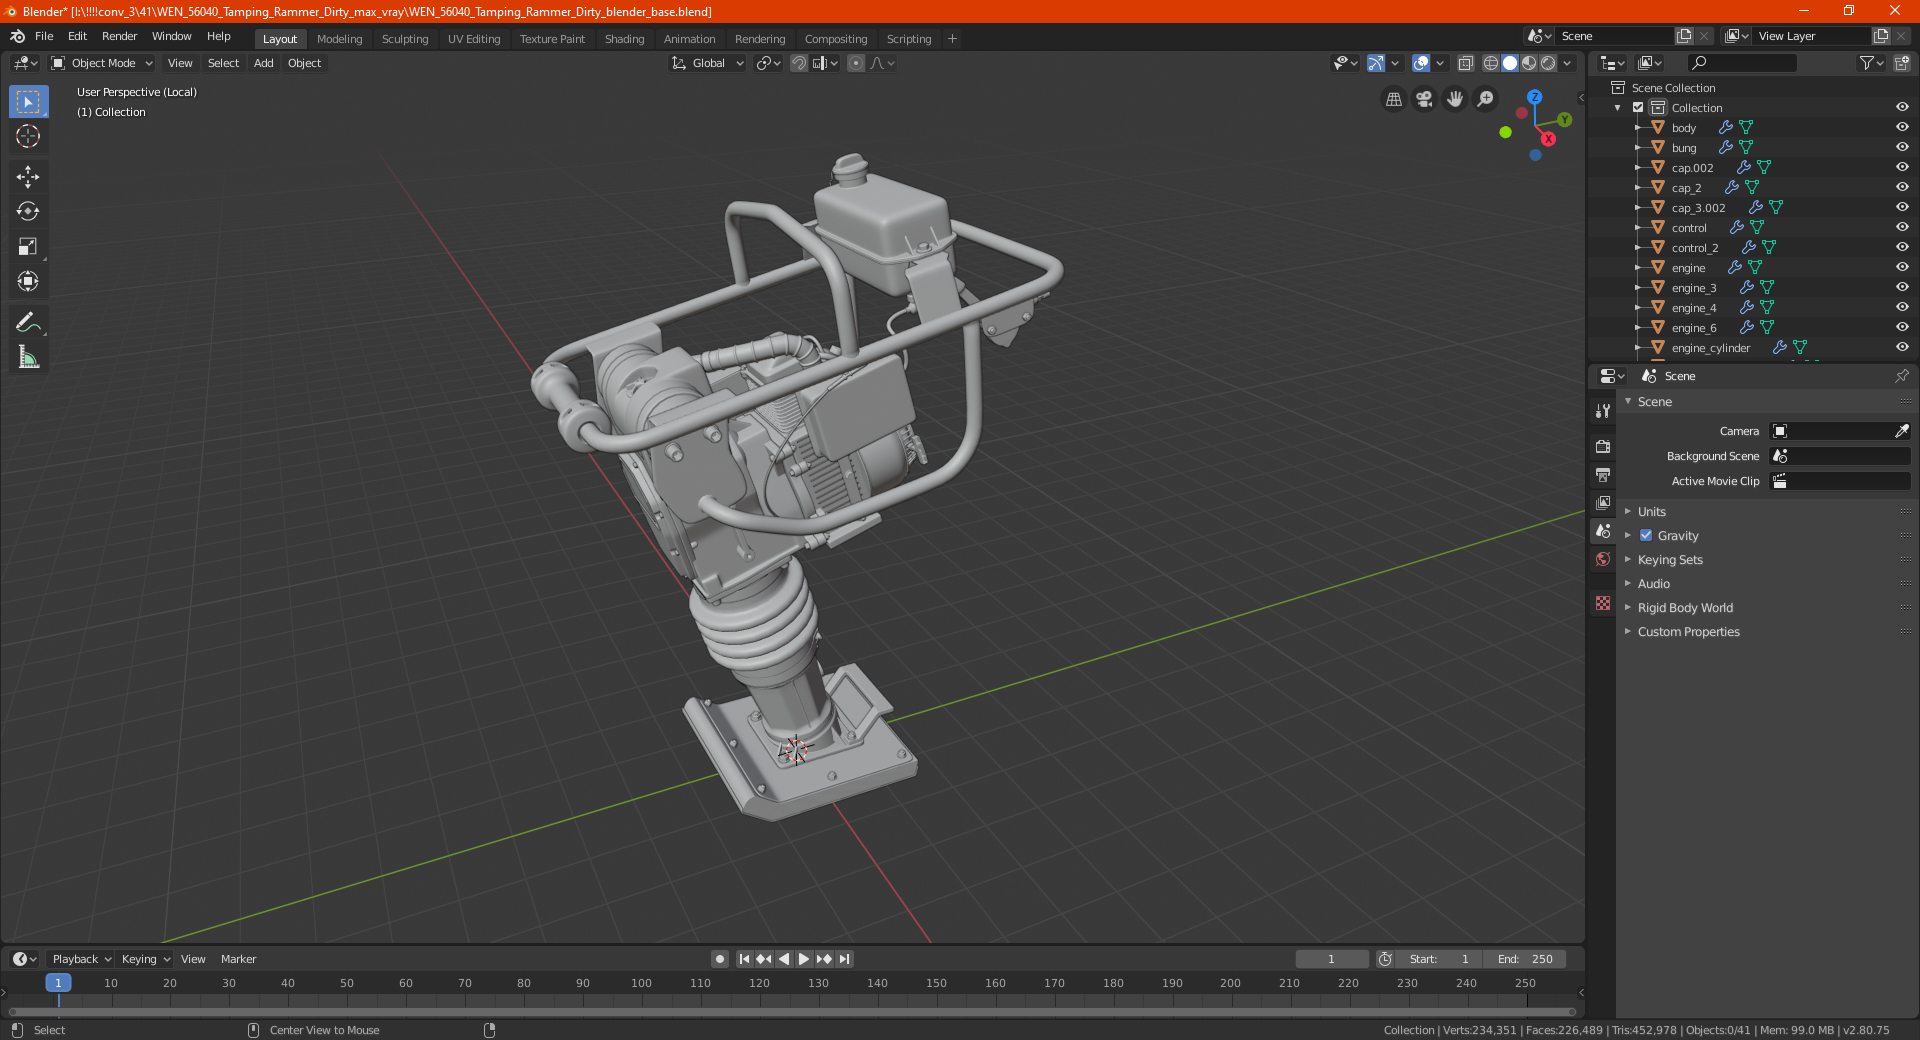Open the Object Mode dropdown
1920x1040 pixels.
101,63
